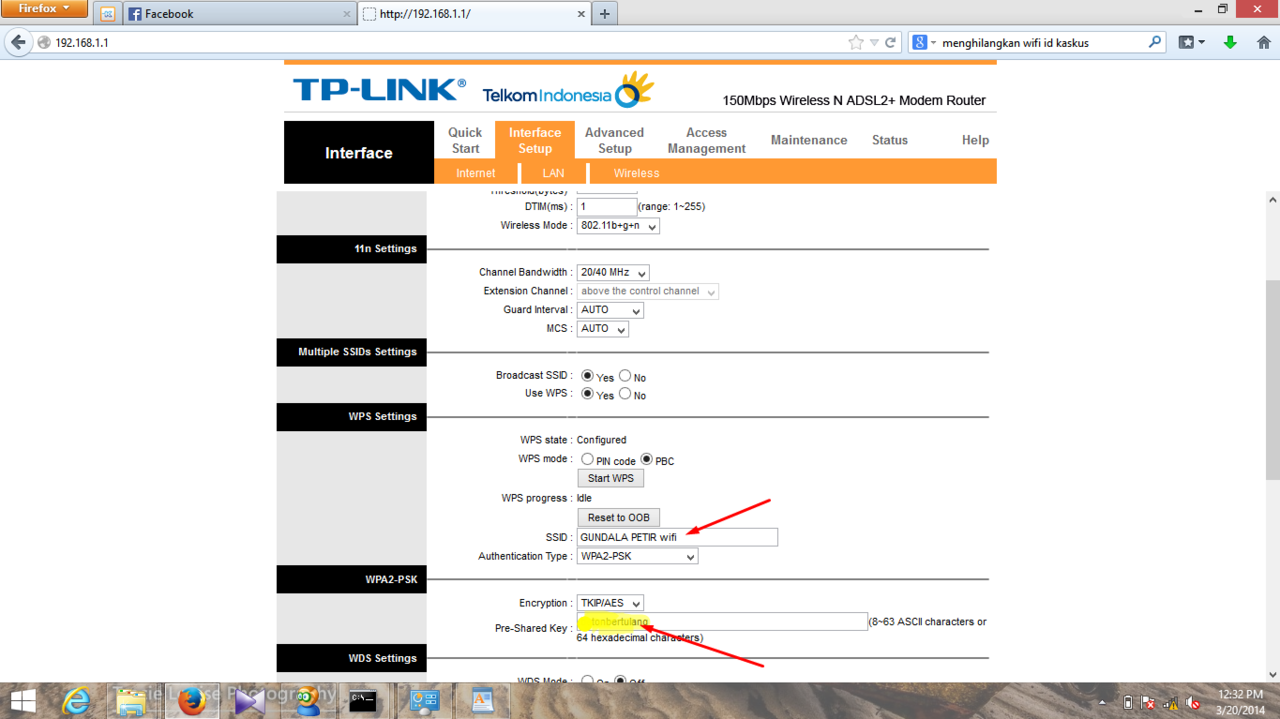Screen dimensions: 1280x719
Task: Close the 192.168.1.1 tab
Action: click(x=582, y=14)
